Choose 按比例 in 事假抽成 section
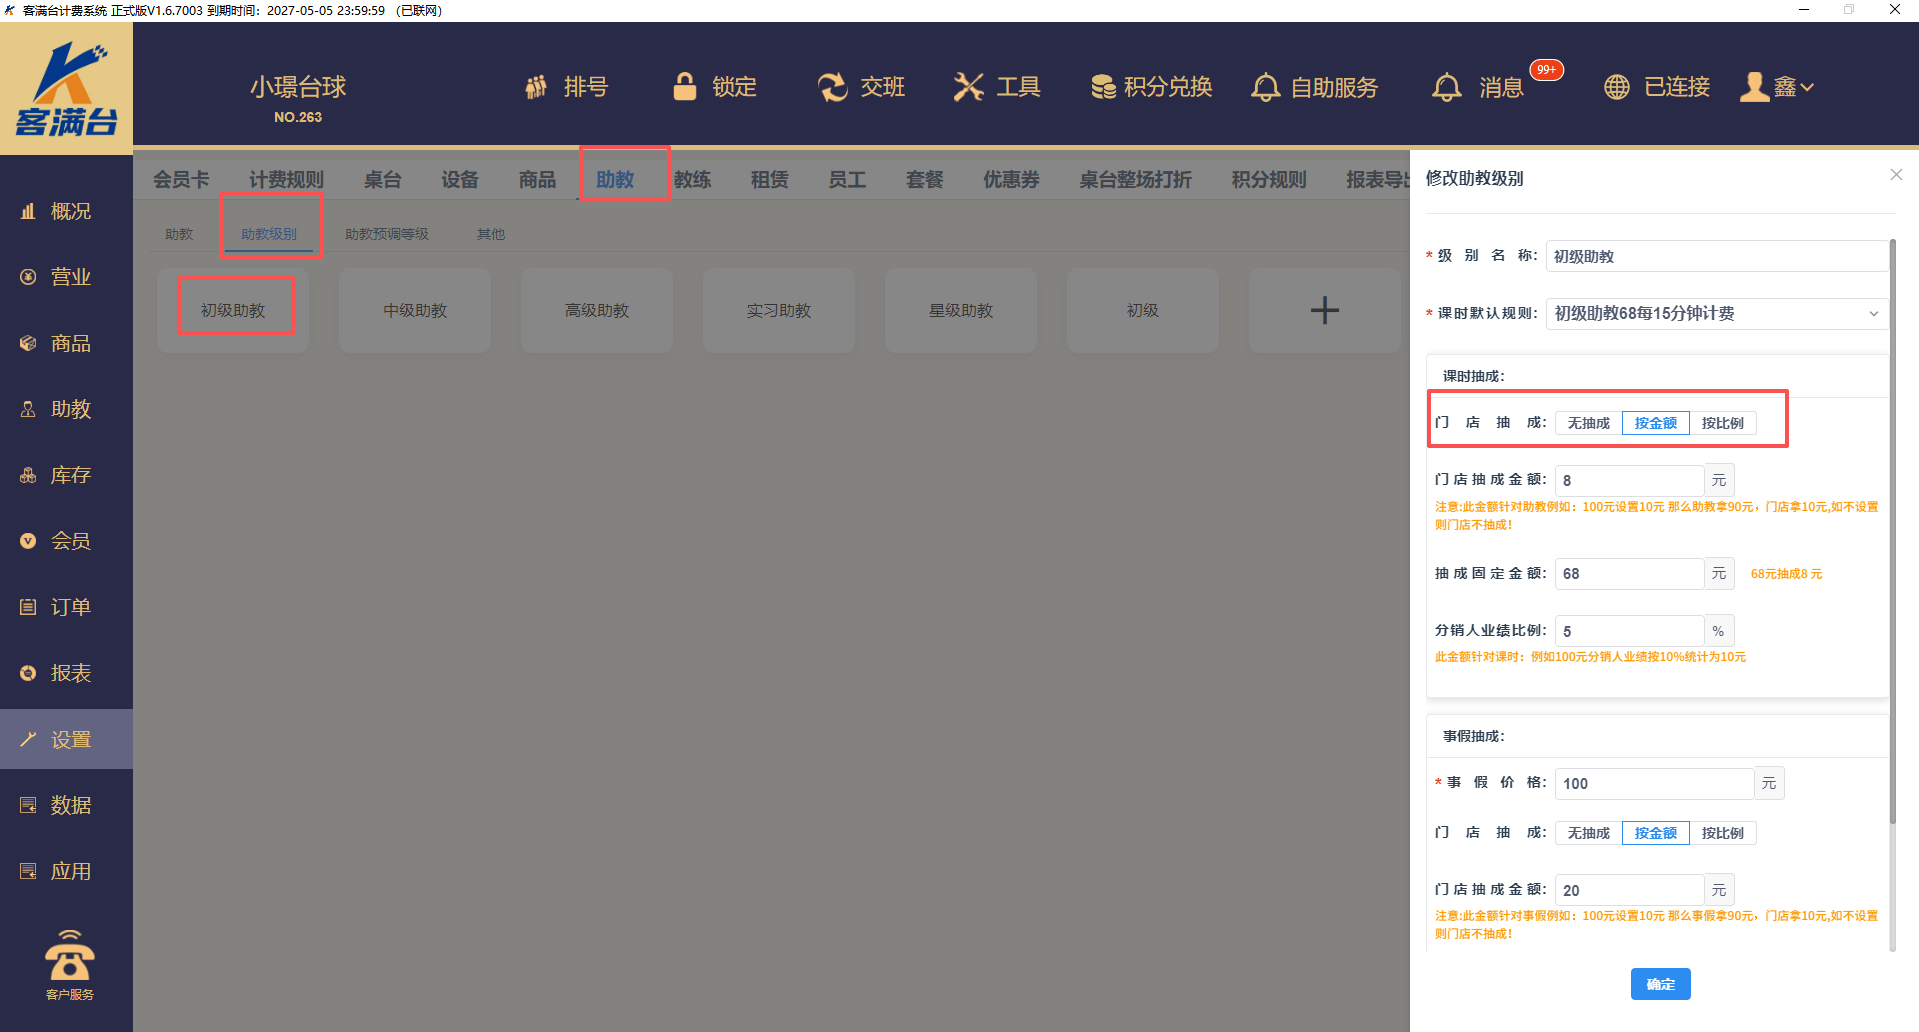Viewport: 1919px width, 1032px height. [1722, 833]
